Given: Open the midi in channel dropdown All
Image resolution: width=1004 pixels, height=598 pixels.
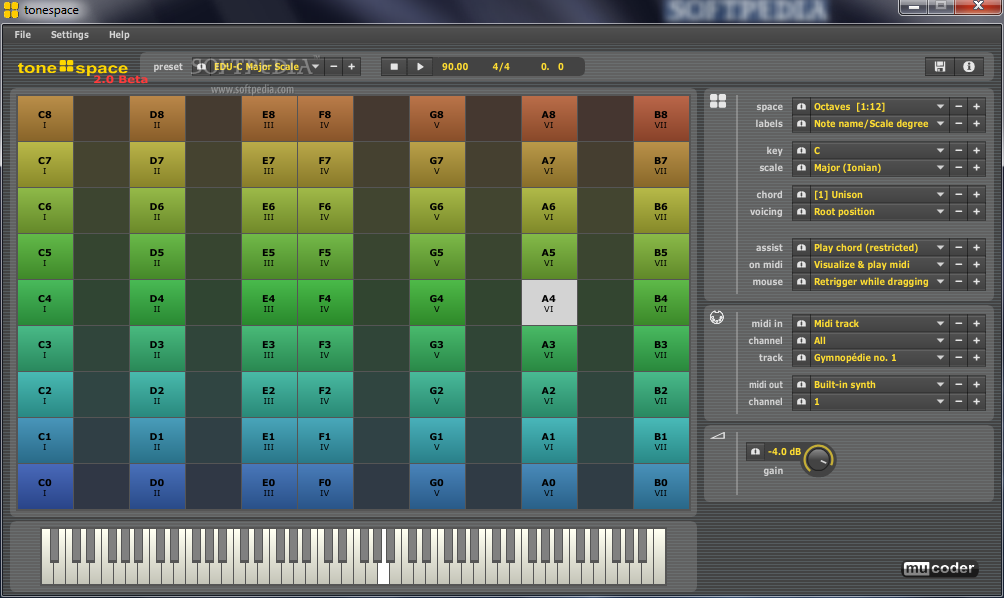Looking at the screenshot, I should pyautogui.click(x=878, y=341).
